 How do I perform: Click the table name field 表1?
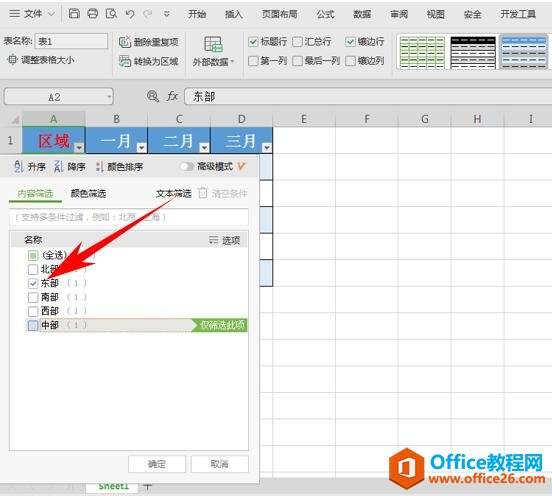[71, 41]
